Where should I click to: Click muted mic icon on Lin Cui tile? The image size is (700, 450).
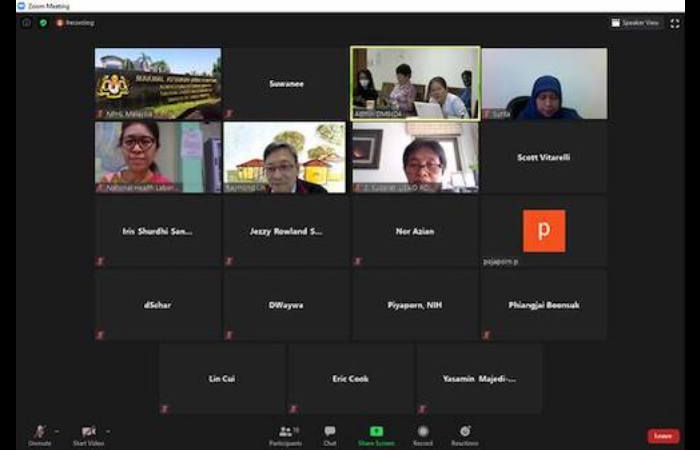(165, 409)
